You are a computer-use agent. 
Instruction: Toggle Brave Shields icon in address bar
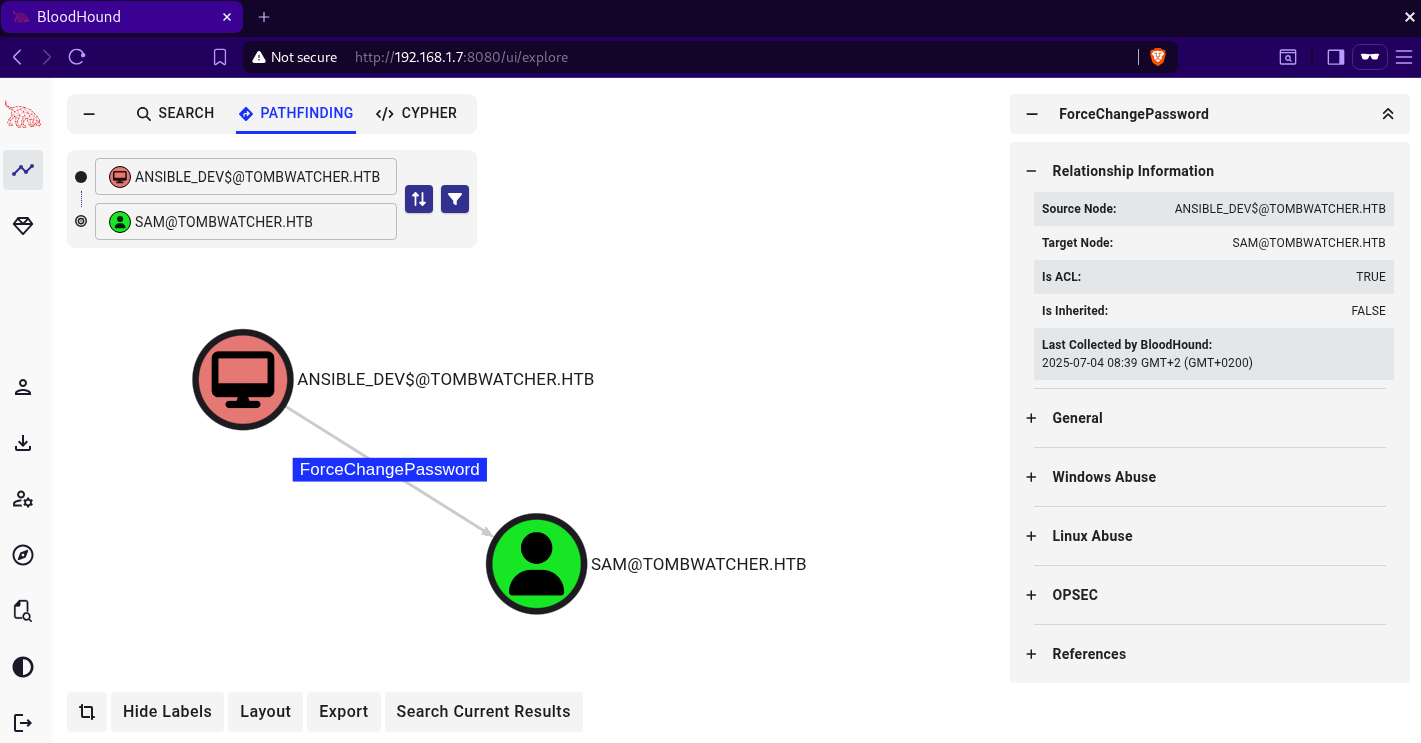point(1158,57)
